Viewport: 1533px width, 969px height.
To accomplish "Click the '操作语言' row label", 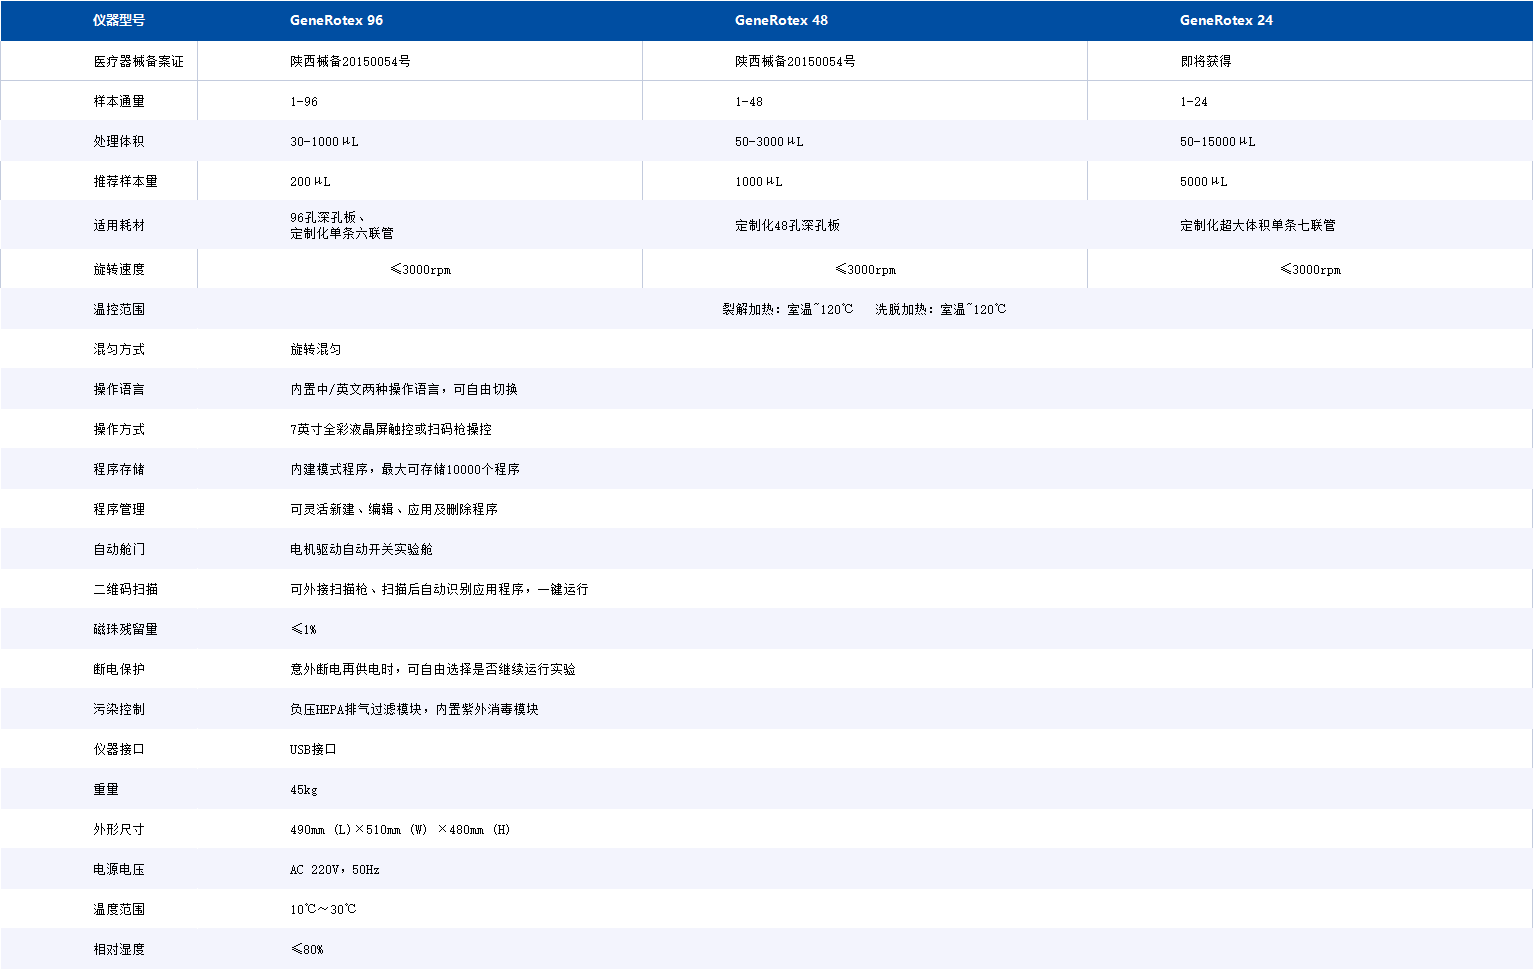I will [119, 389].
